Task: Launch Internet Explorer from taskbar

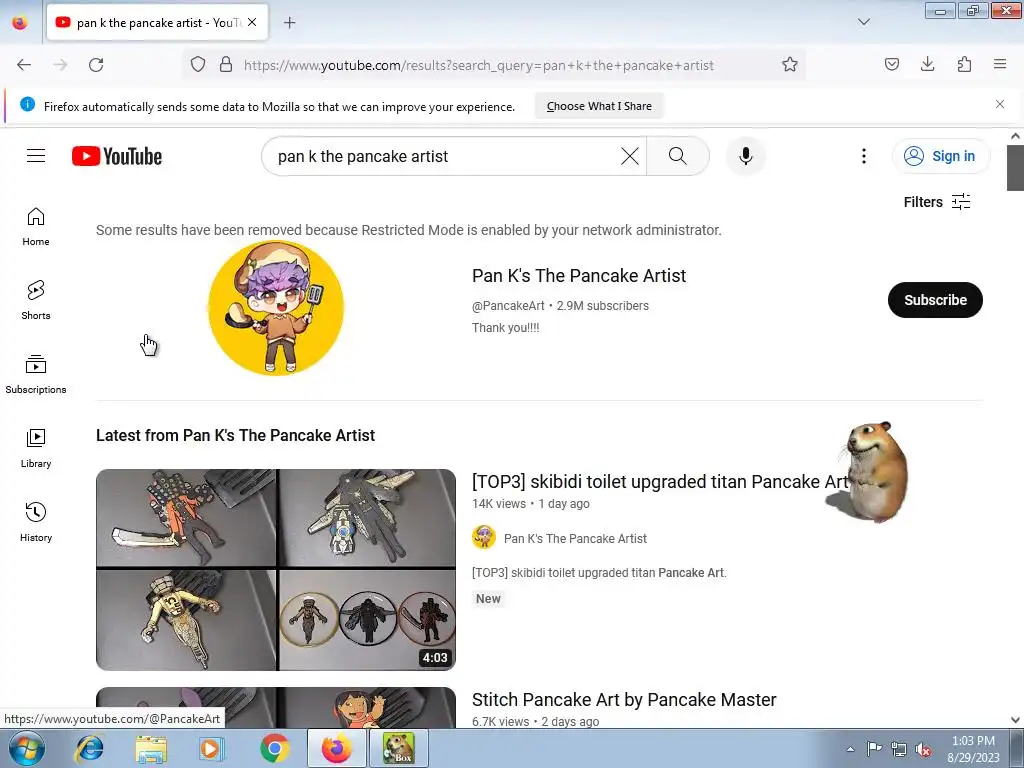Action: tap(89, 748)
